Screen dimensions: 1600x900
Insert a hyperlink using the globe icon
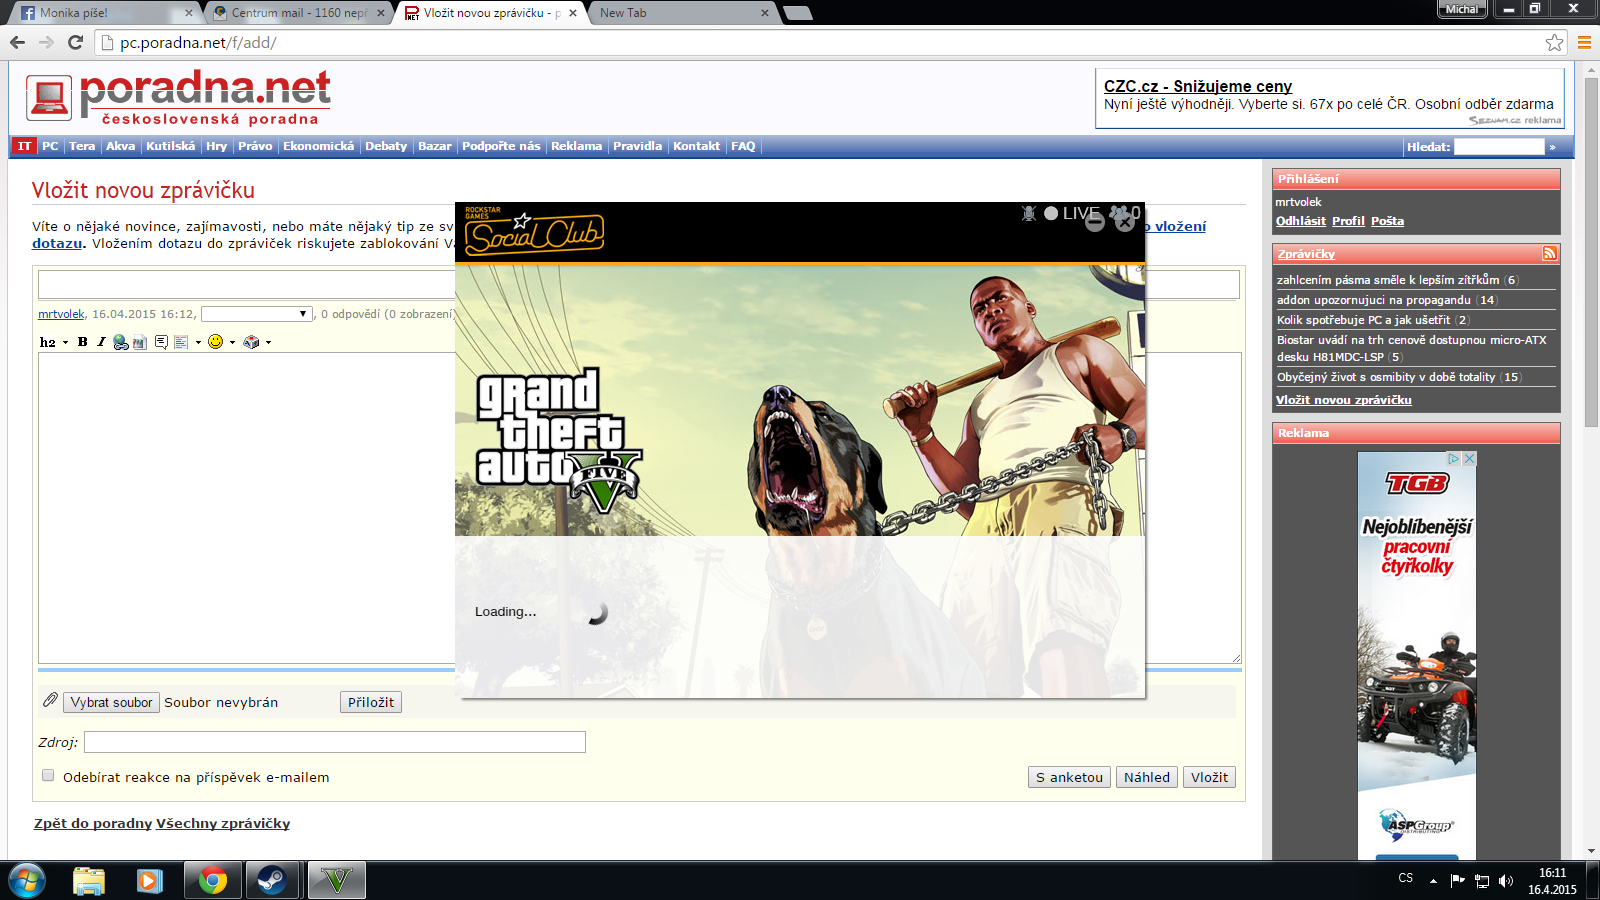[120, 342]
